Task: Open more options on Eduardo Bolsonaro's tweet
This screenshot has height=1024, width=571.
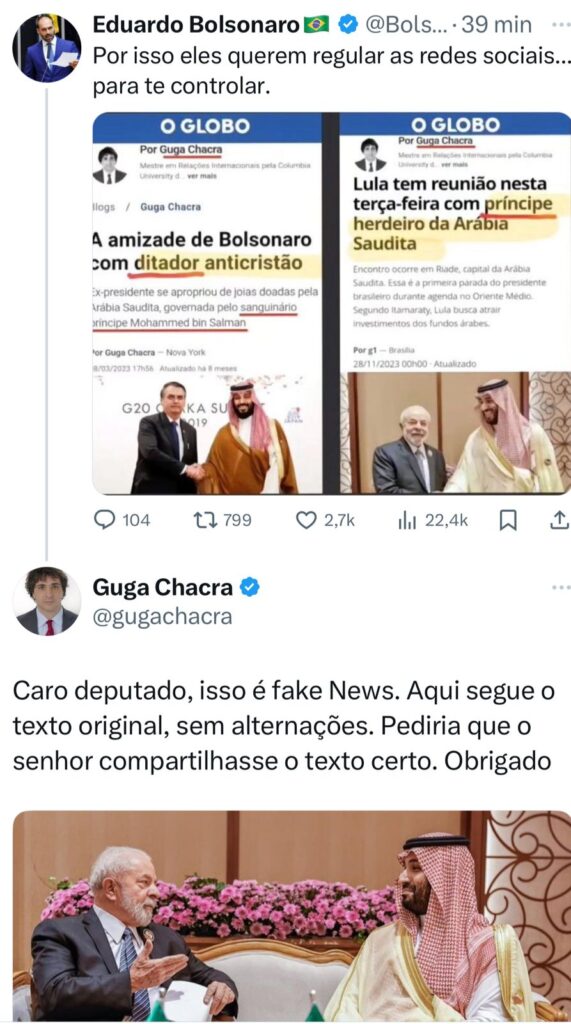Action: (561, 25)
